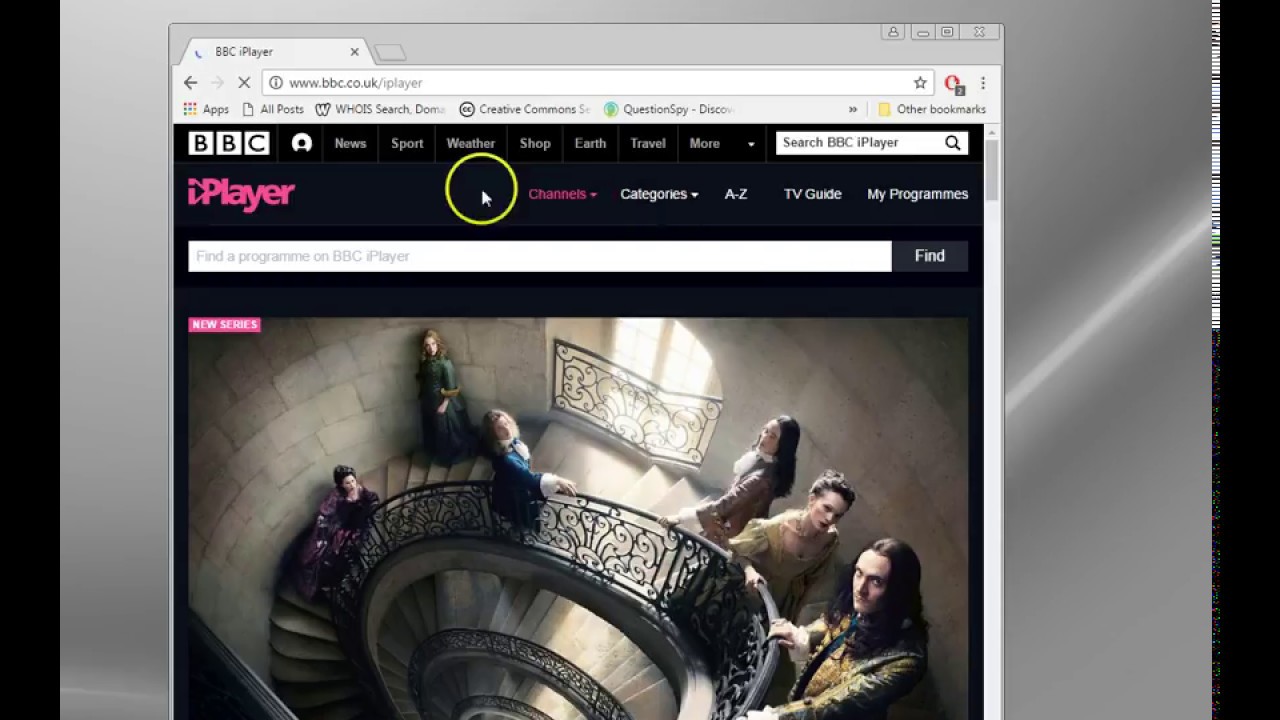Go to BBC Shop
Screen dimensions: 1280x720
coord(535,143)
